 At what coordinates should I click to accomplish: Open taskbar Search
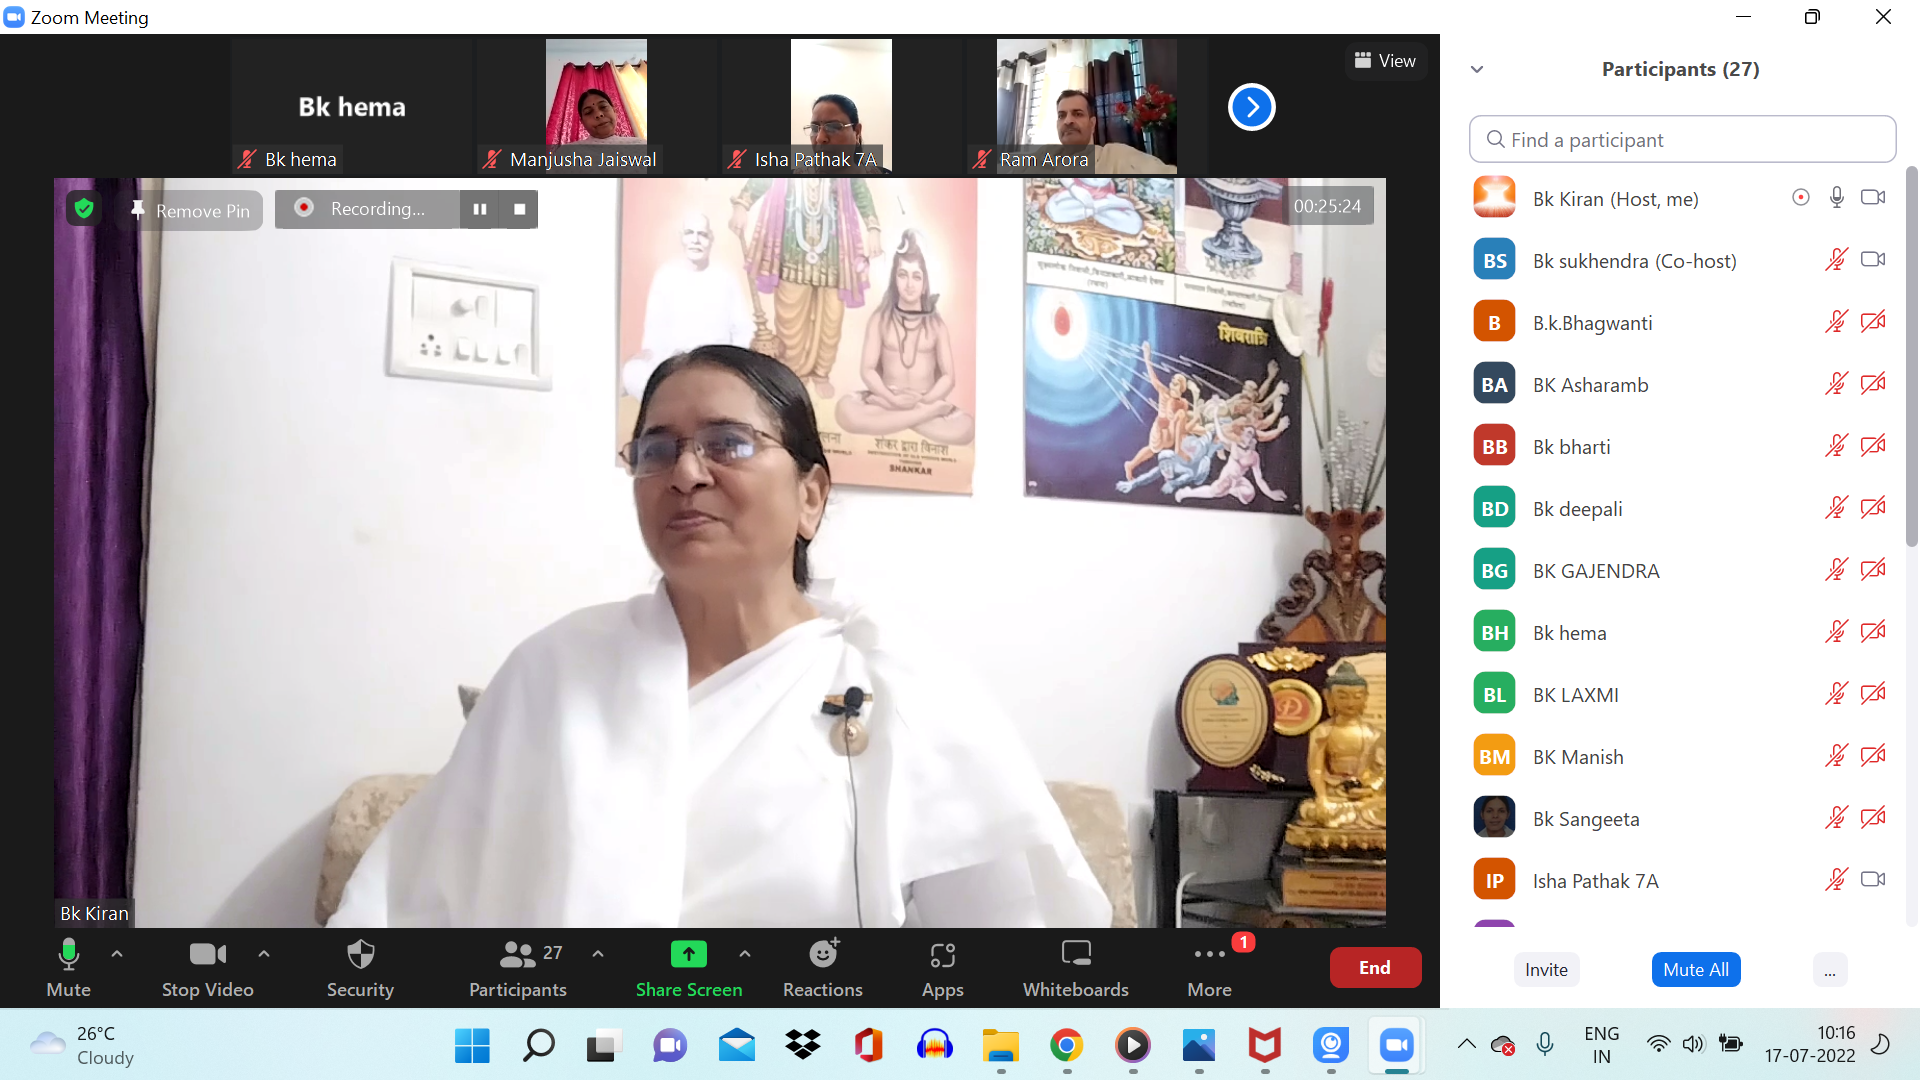[x=538, y=1046]
